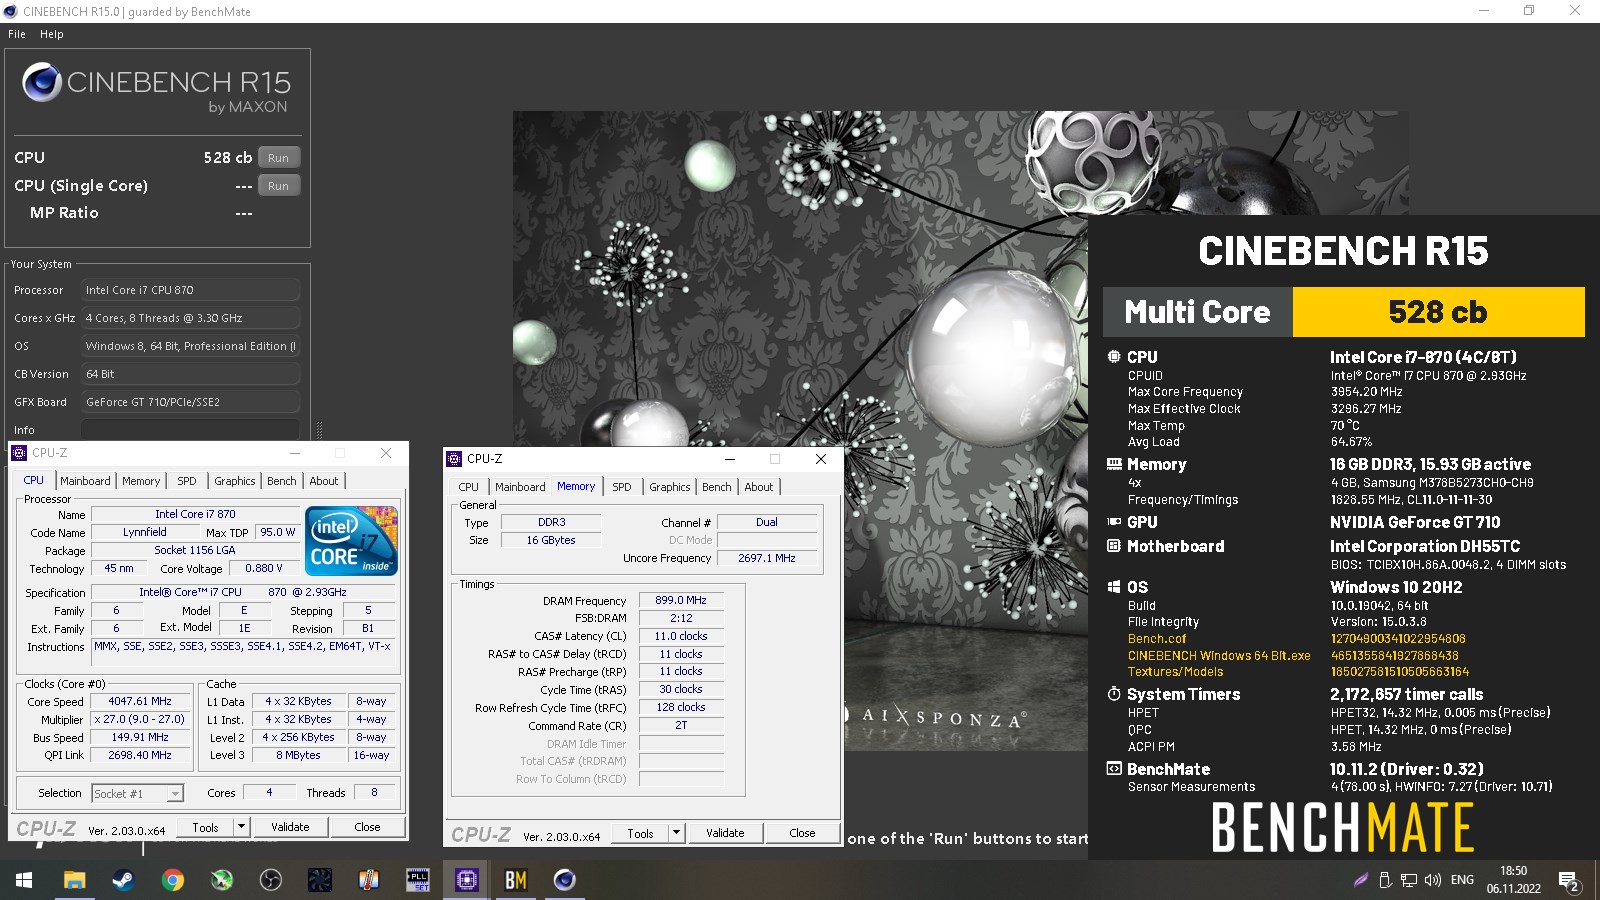The image size is (1600, 900).
Task: Open SPD tab in CPU-Z Memory window
Action: click(622, 487)
